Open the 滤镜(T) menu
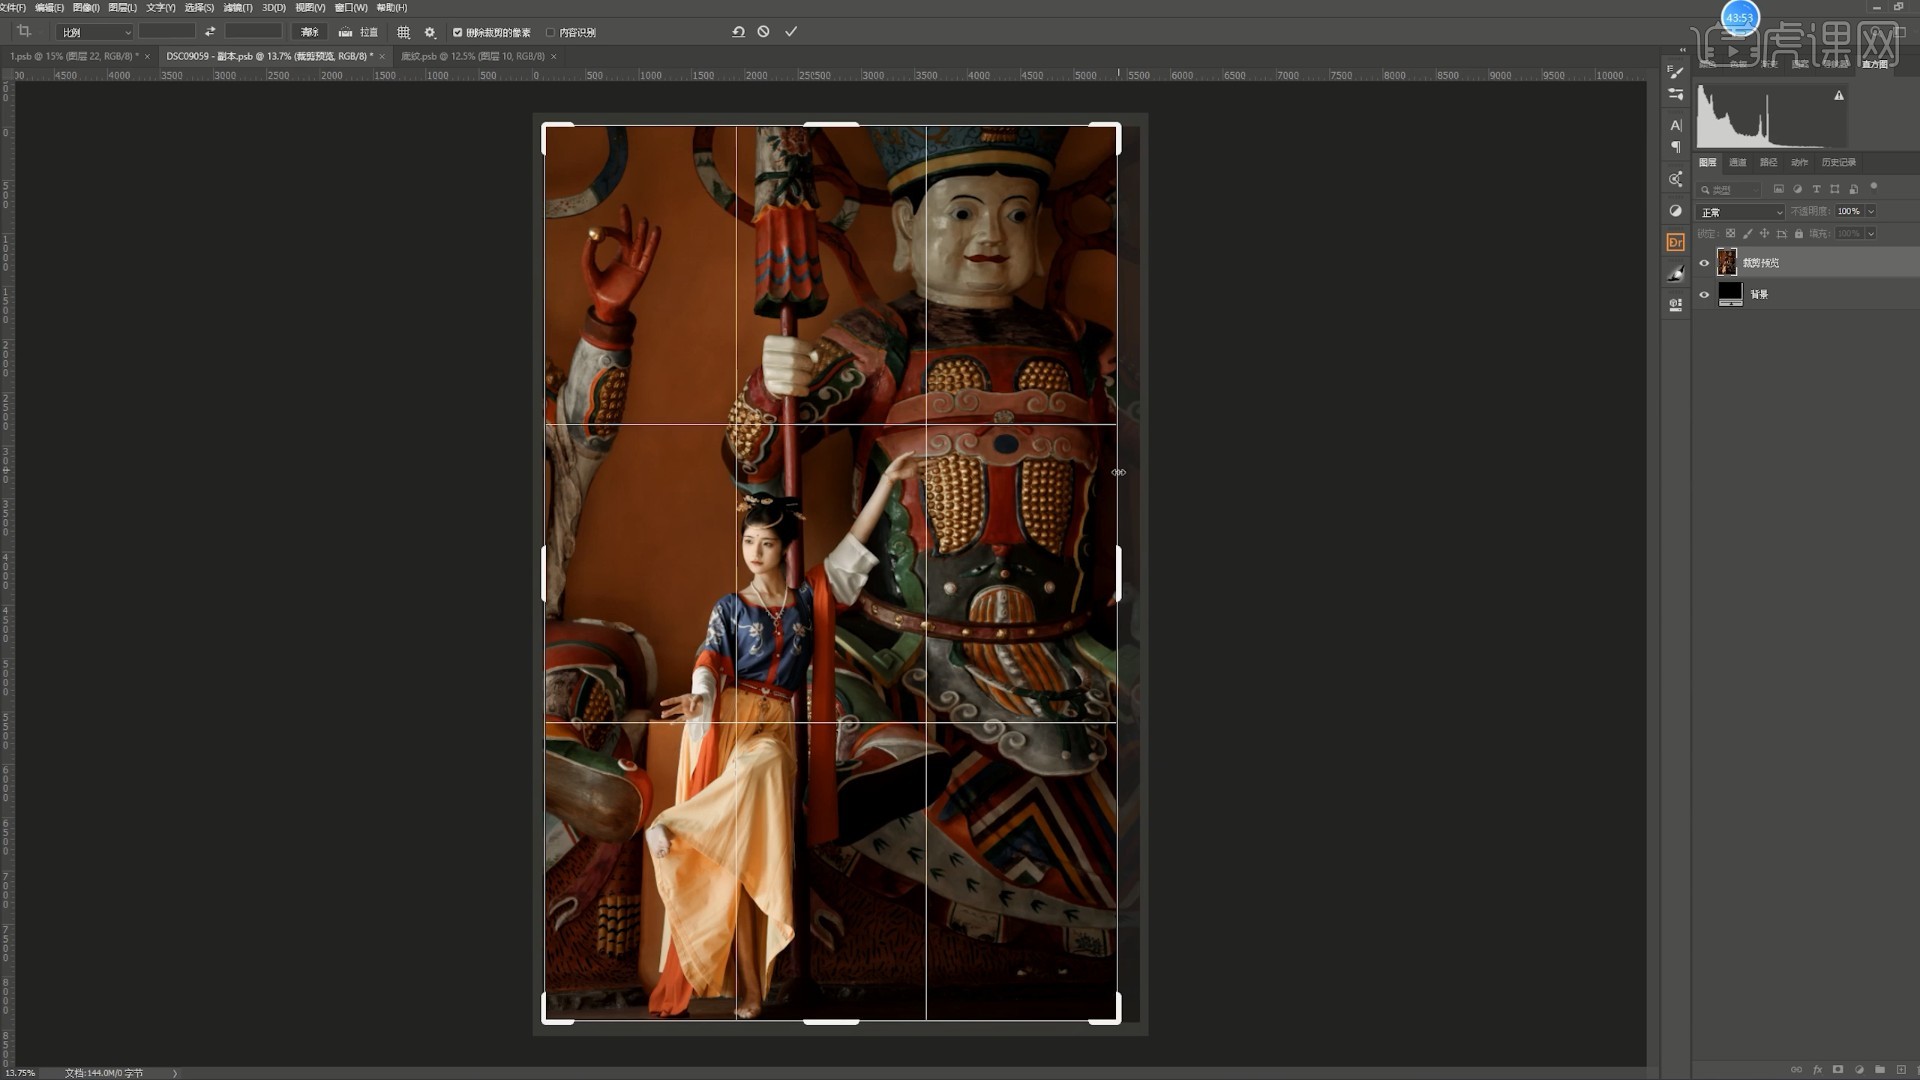 click(x=237, y=7)
